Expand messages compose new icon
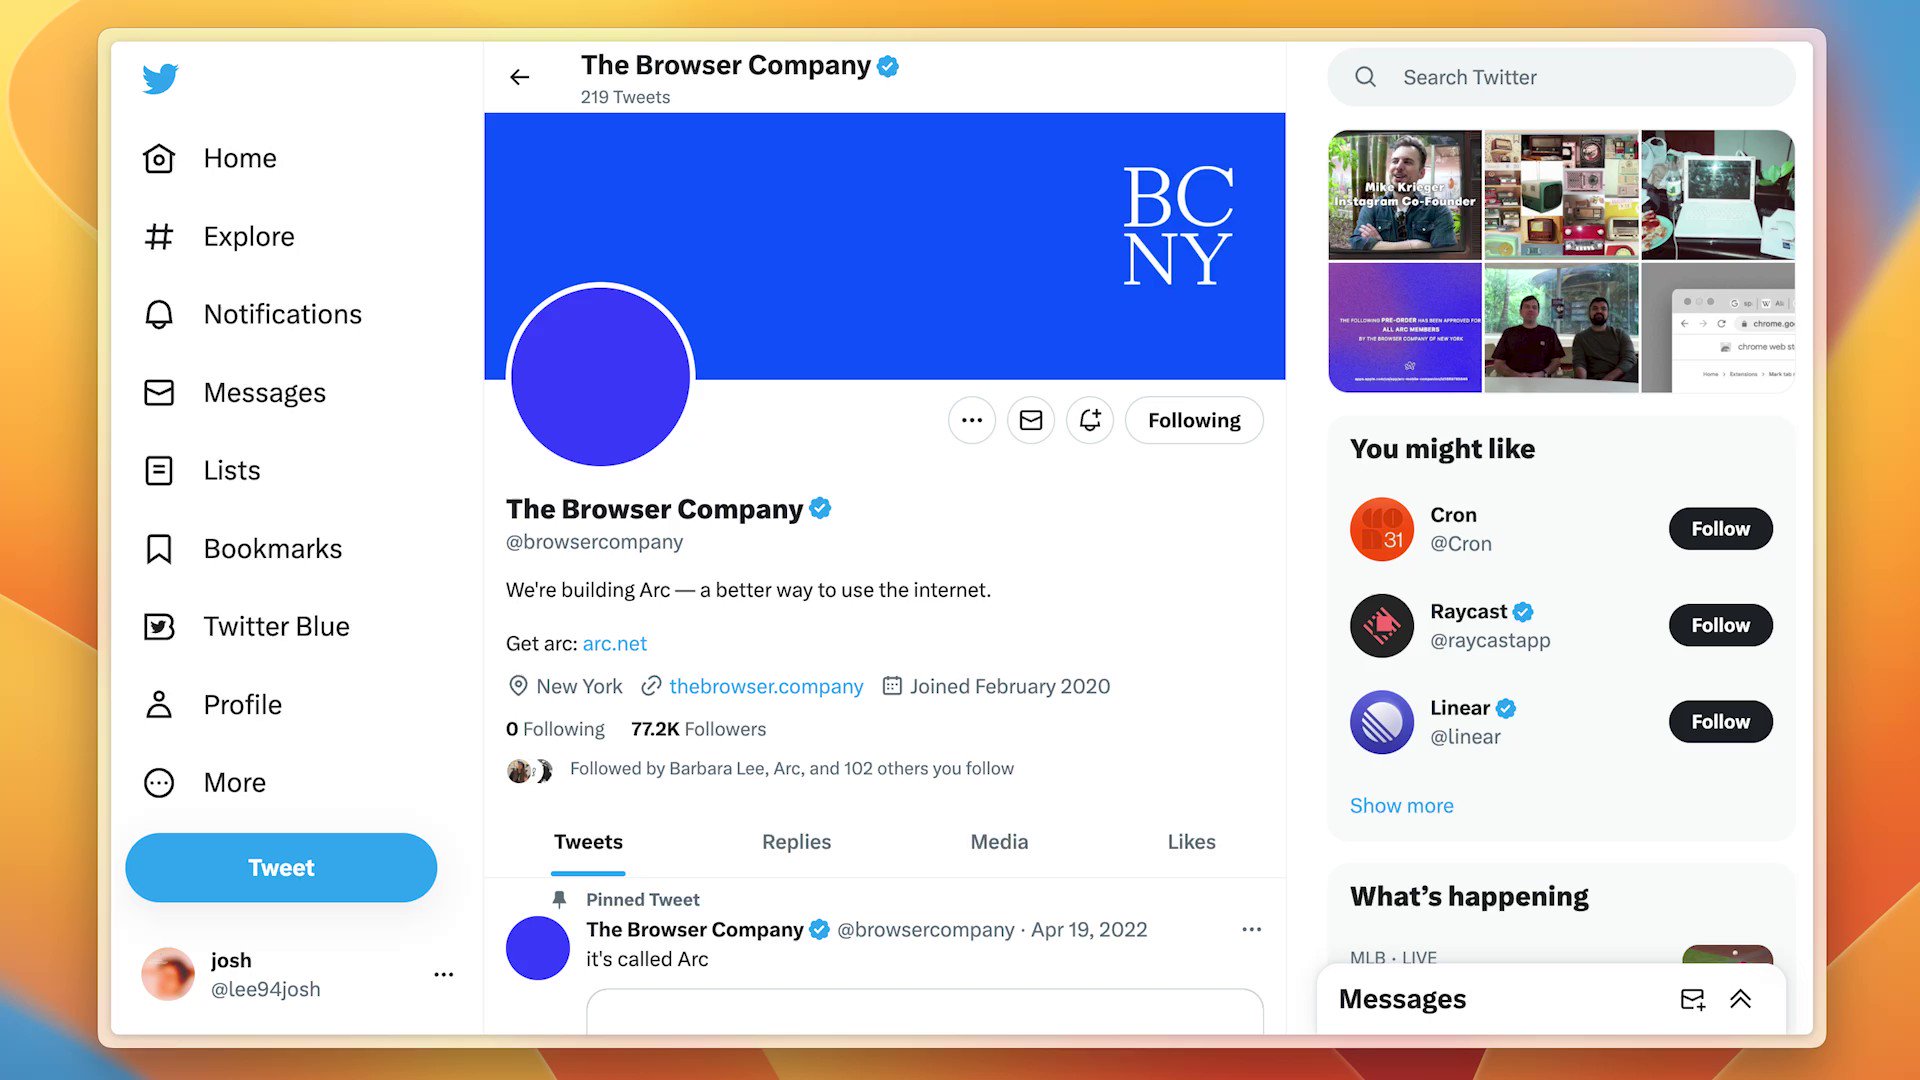Screen dimensions: 1920x1080 pyautogui.click(x=1693, y=998)
